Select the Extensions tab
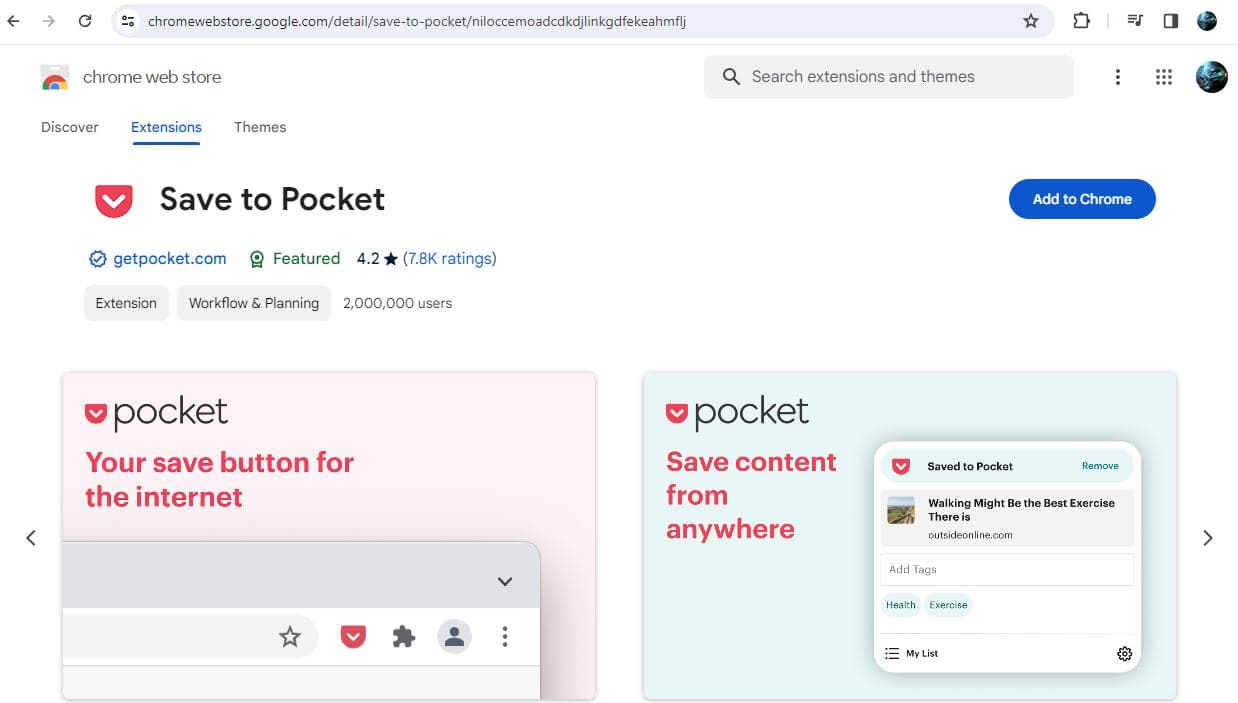Viewport: 1238px width, 703px height. click(166, 127)
